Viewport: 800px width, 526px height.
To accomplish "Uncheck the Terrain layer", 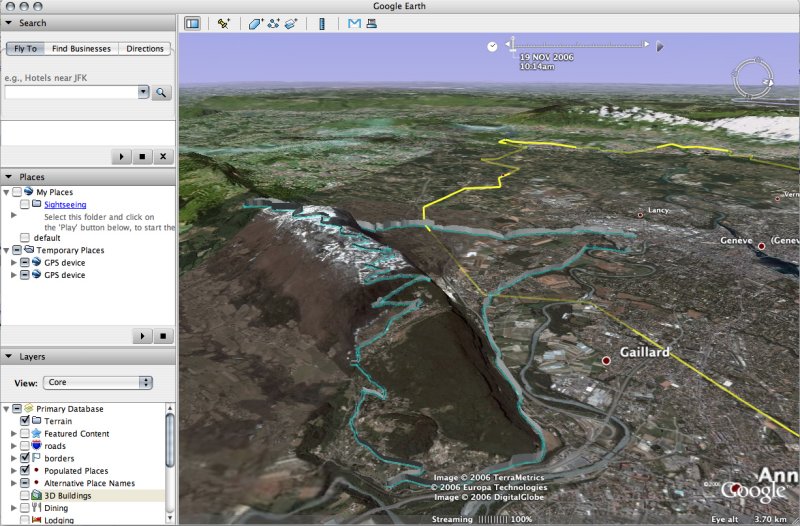I will 24,421.
